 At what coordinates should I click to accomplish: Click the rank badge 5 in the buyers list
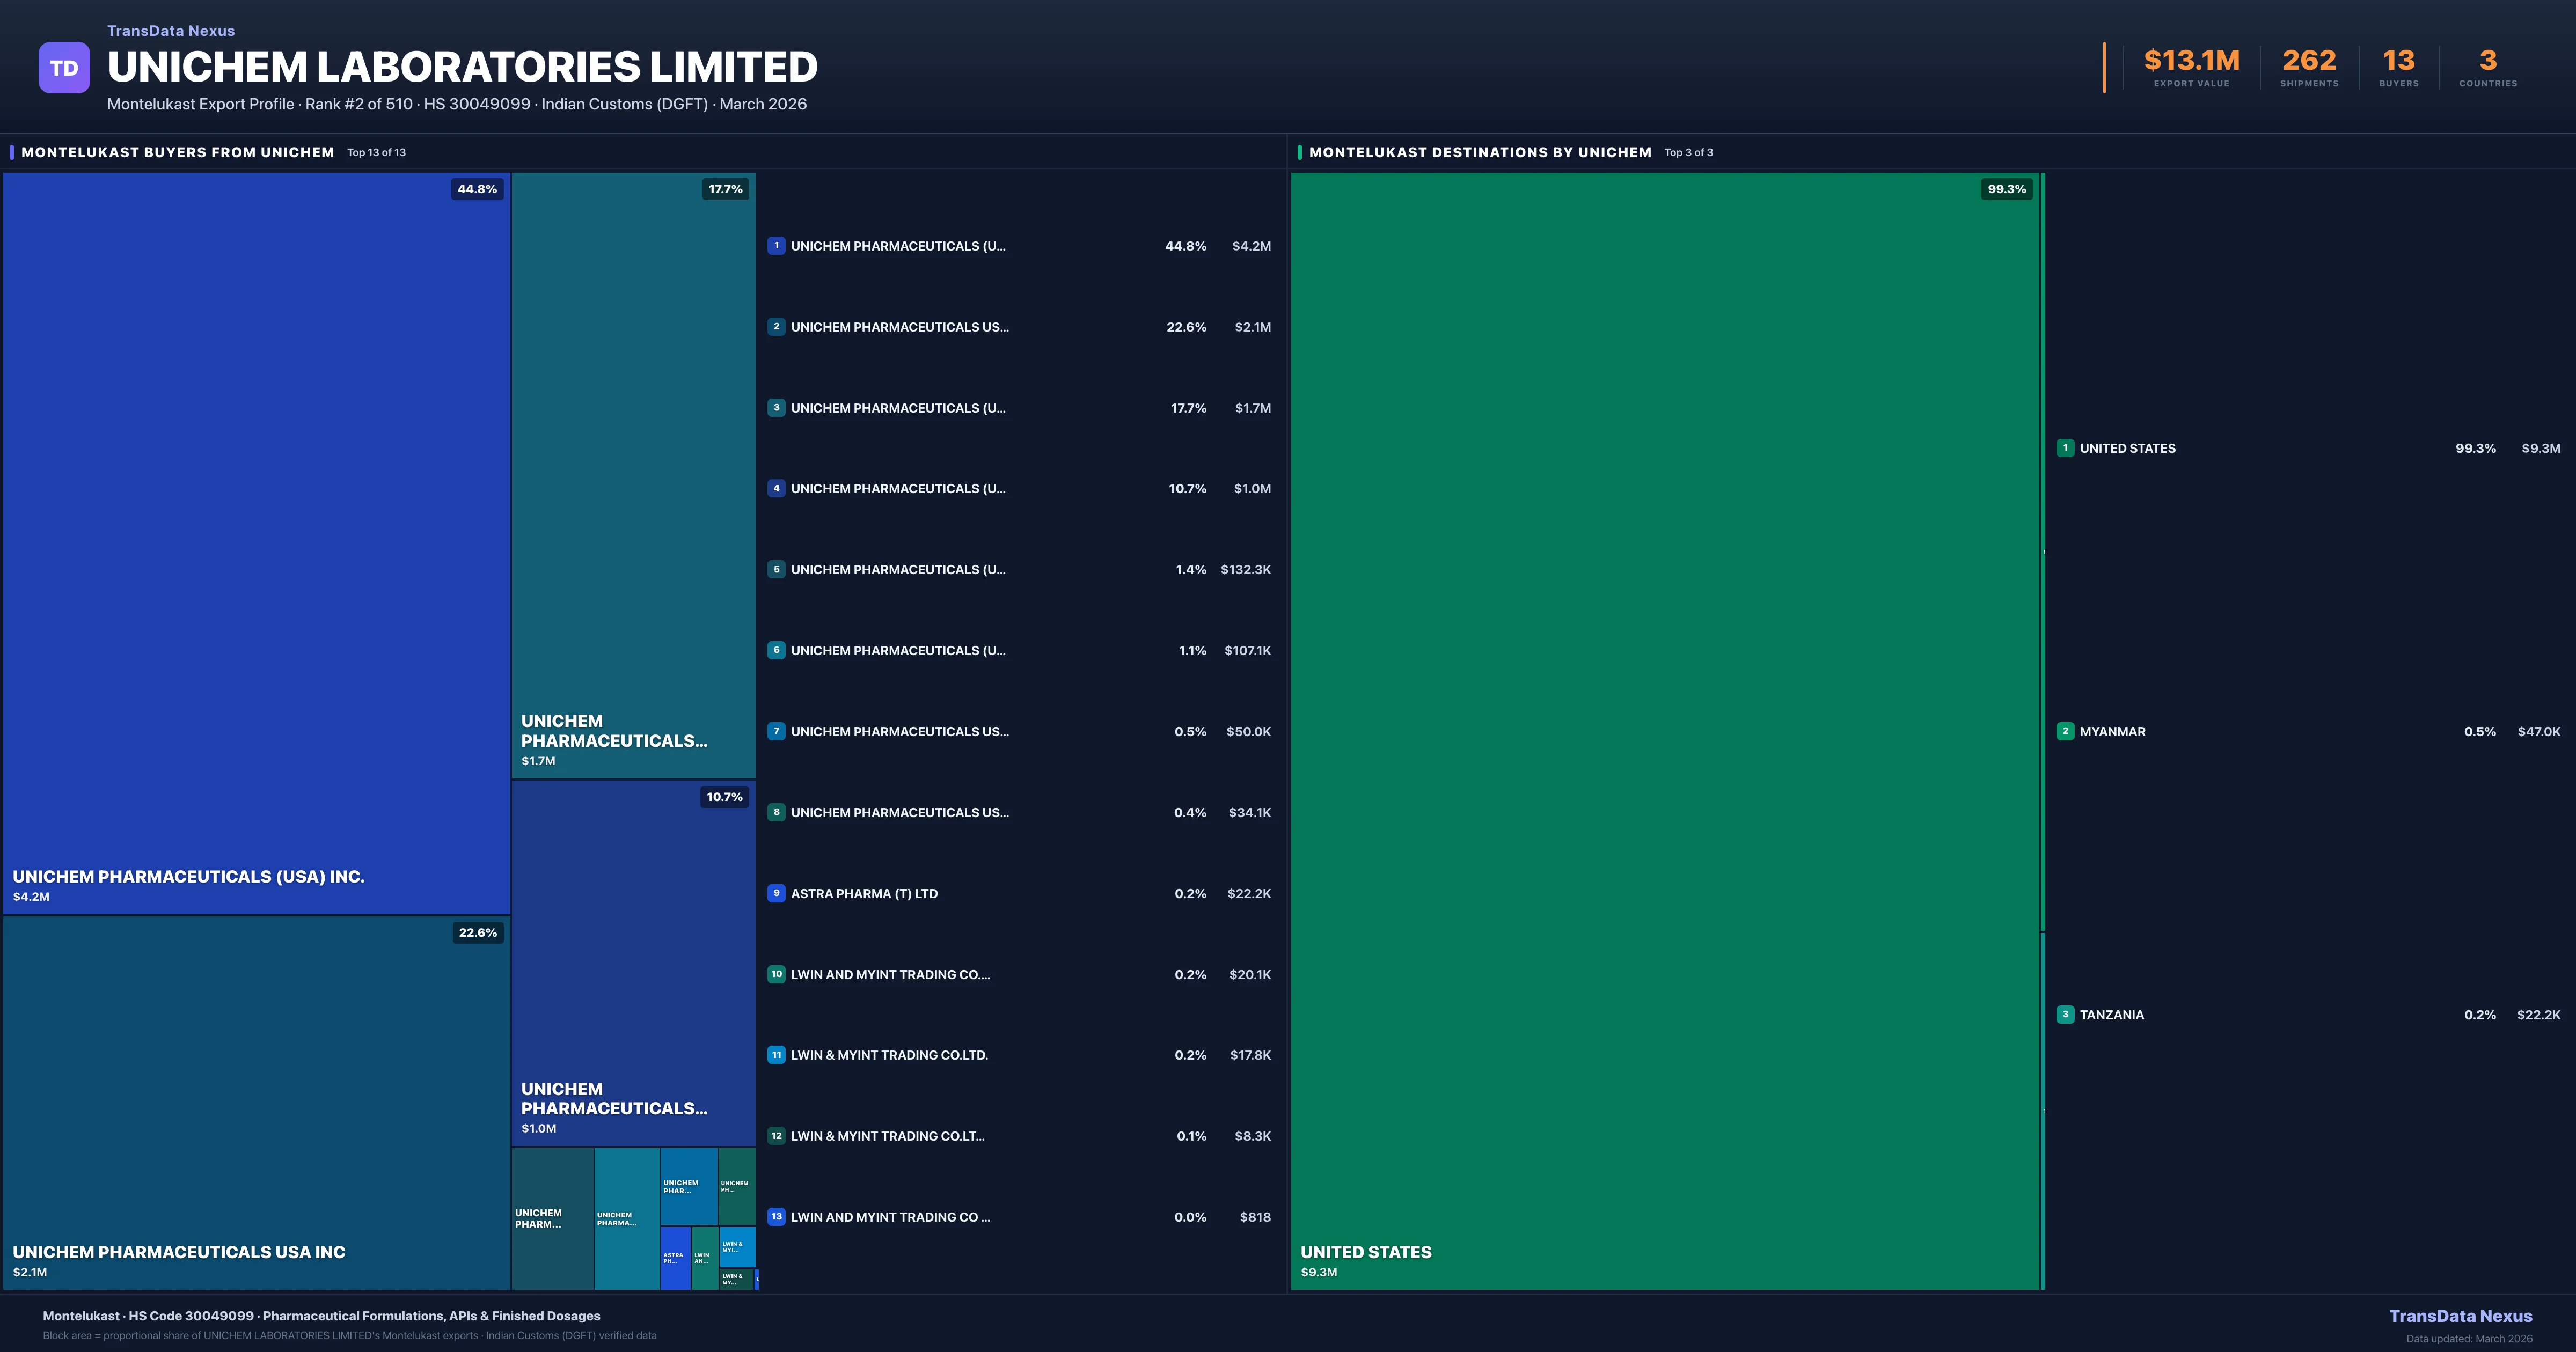tap(777, 569)
